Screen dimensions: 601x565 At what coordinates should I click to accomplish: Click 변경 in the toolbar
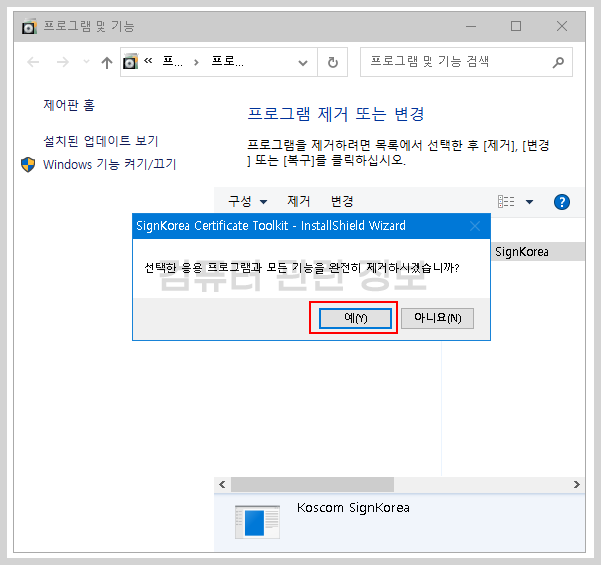tap(342, 201)
